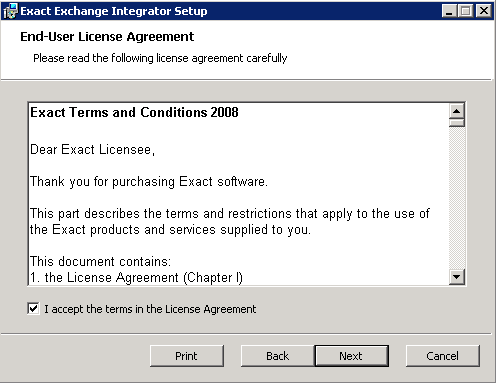Click the 'This document contains:' line

coord(100,262)
